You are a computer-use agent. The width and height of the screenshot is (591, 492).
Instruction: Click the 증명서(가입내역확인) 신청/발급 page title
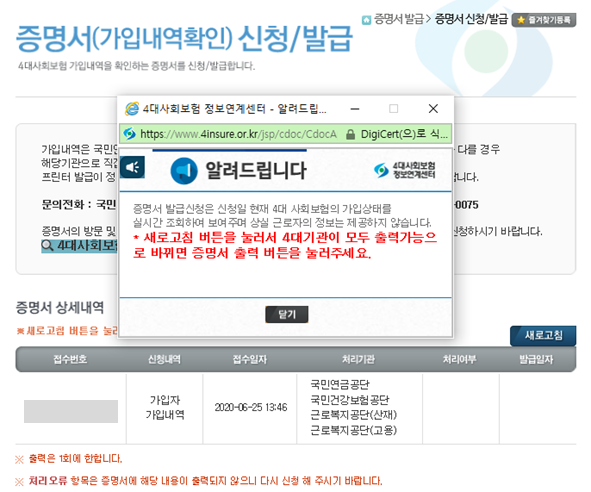coord(184,38)
